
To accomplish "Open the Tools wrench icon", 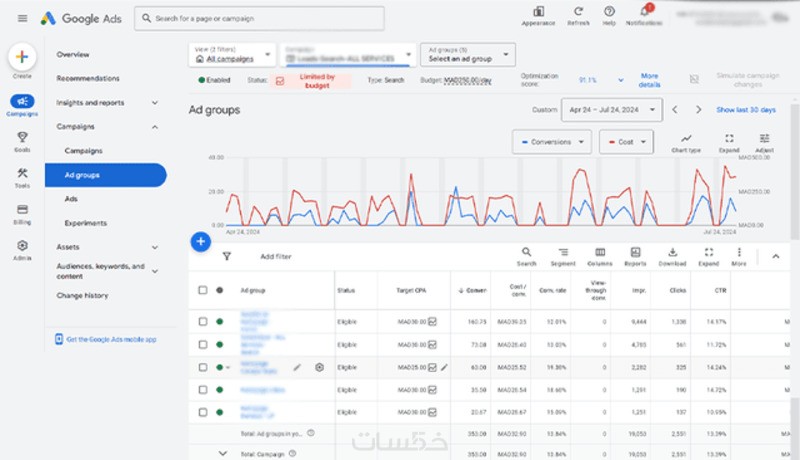I will (22, 173).
